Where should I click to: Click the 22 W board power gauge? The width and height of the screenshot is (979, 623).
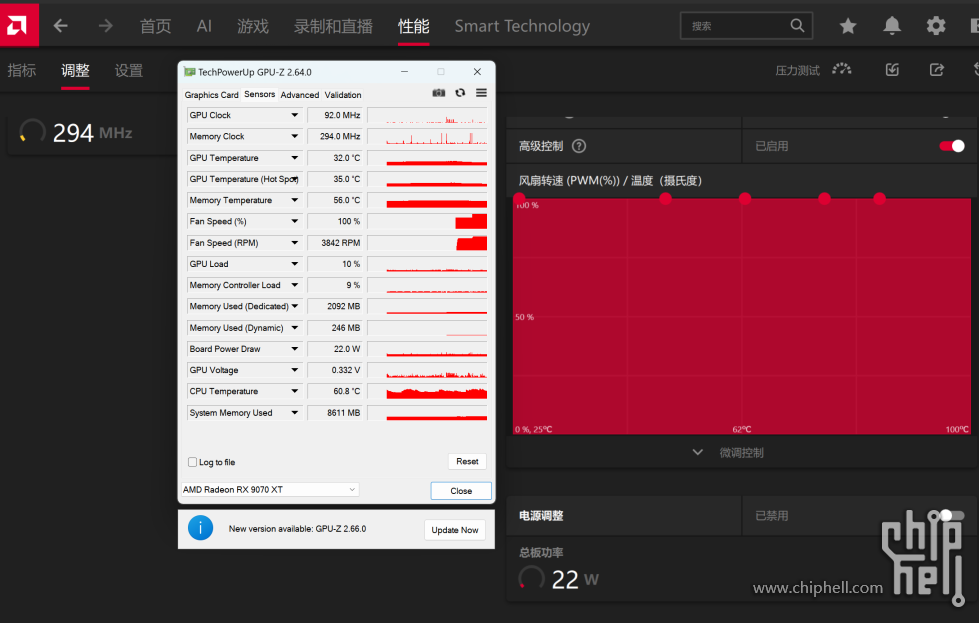coord(531,579)
